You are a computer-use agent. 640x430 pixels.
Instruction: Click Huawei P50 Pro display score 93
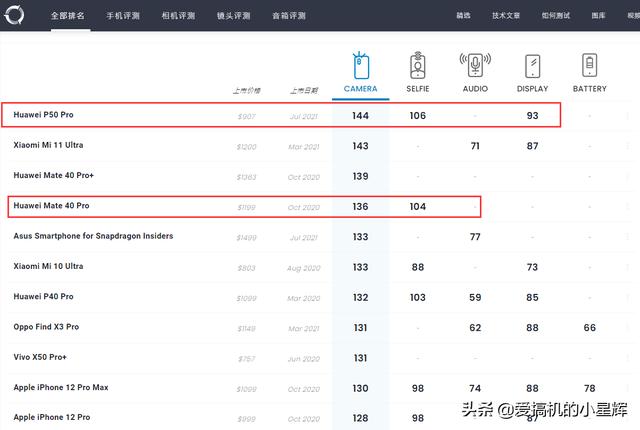click(532, 116)
